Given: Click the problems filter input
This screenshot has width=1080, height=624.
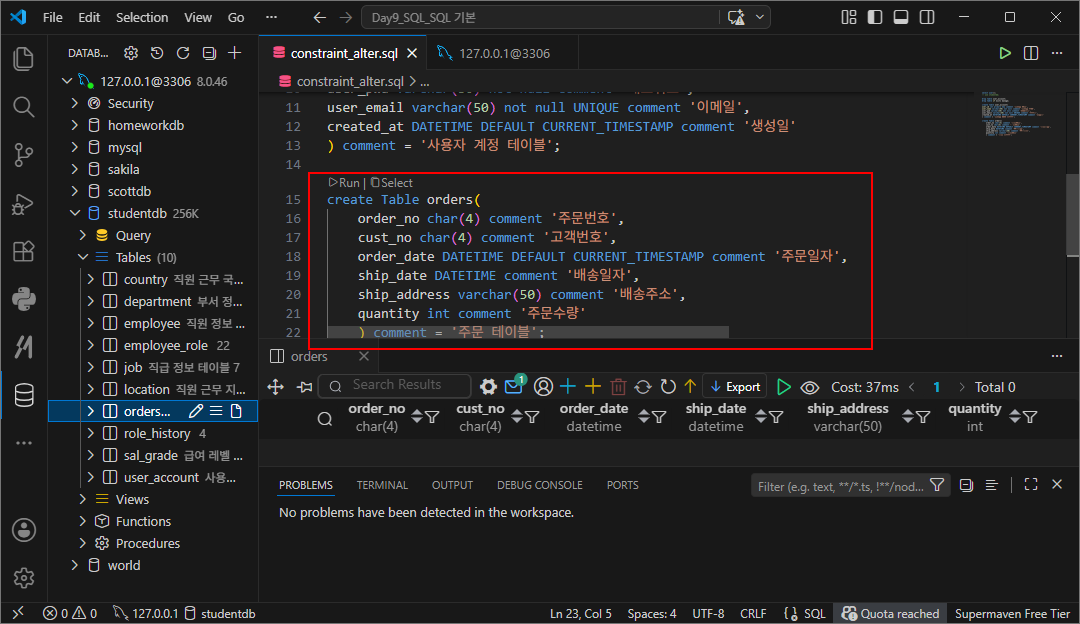Looking at the screenshot, I should point(841,486).
